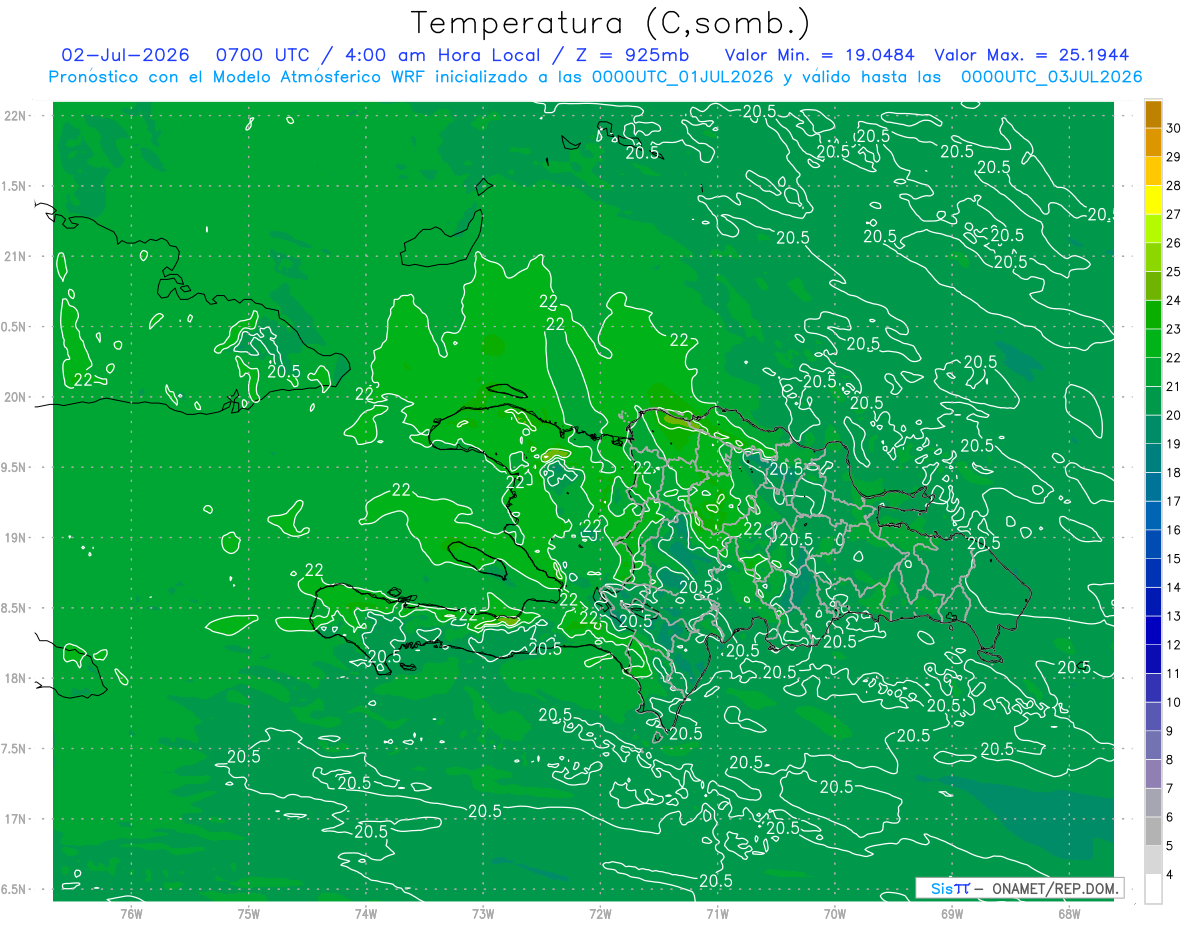
Task: Click the "71W" longitude axis label
Action: click(x=717, y=913)
